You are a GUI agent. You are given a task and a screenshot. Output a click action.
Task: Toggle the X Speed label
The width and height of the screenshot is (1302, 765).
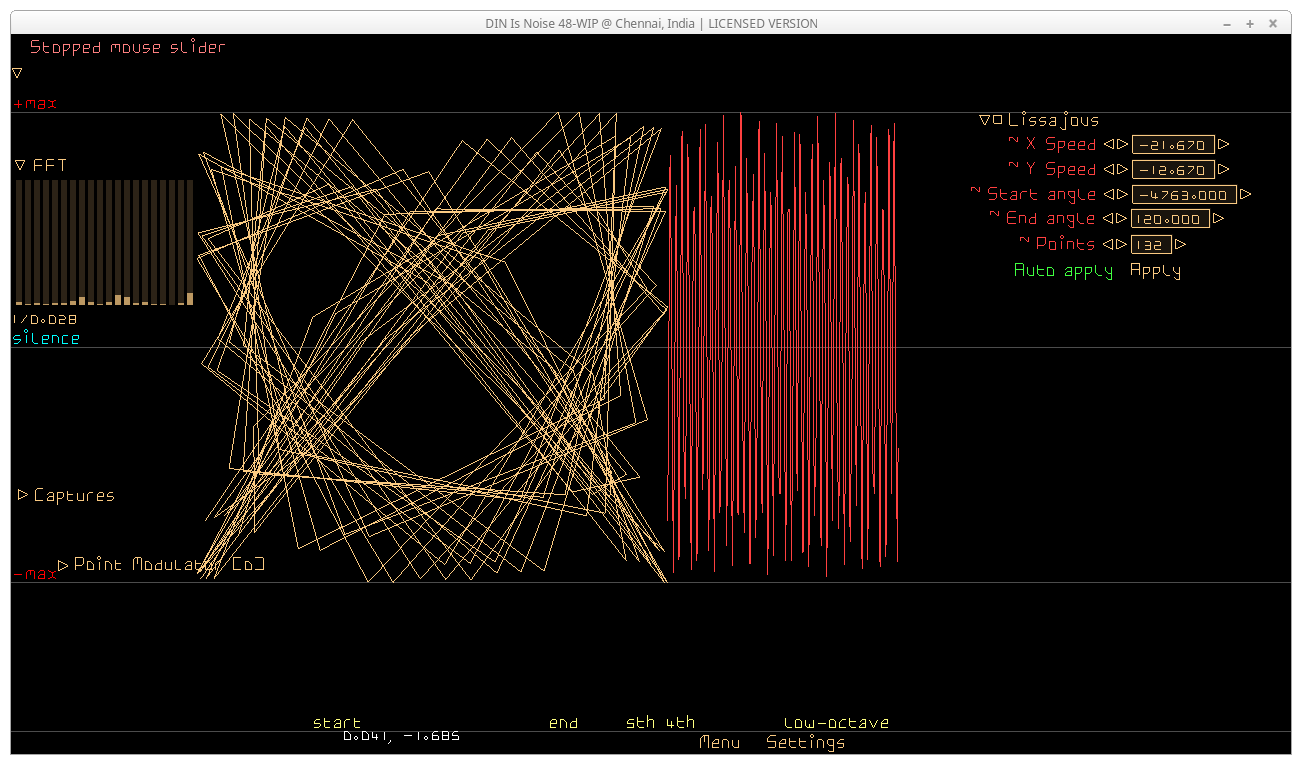(1060, 144)
